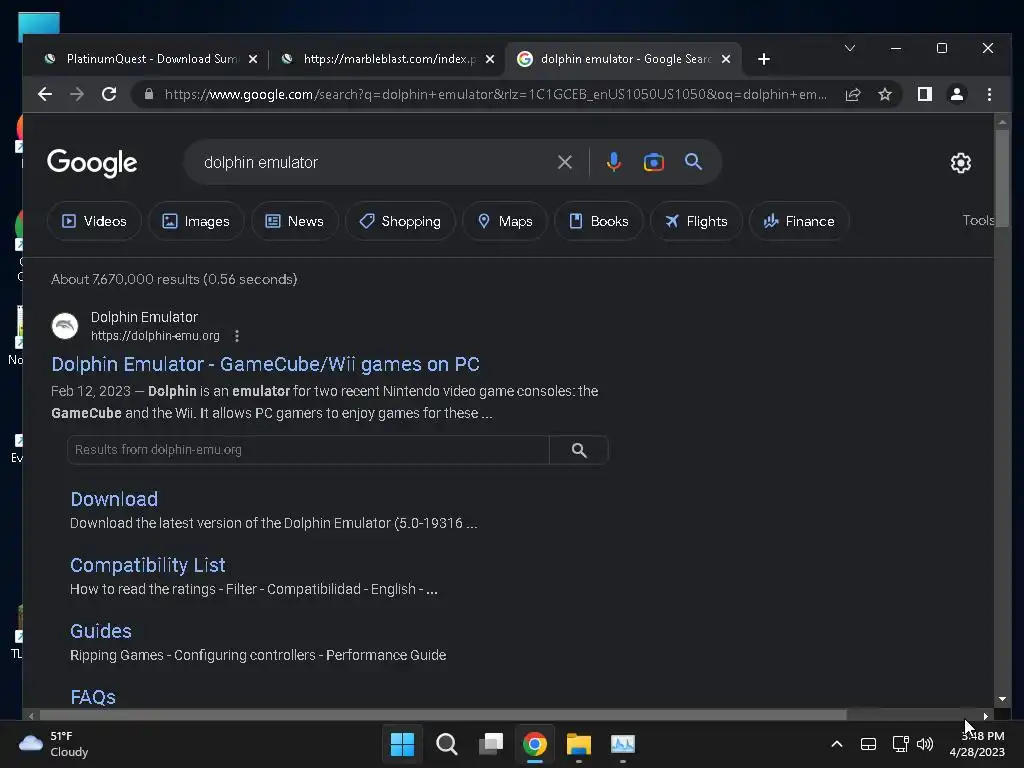The width and height of the screenshot is (1024, 768).
Task: Open File Explorer from taskbar
Action: [x=579, y=744]
